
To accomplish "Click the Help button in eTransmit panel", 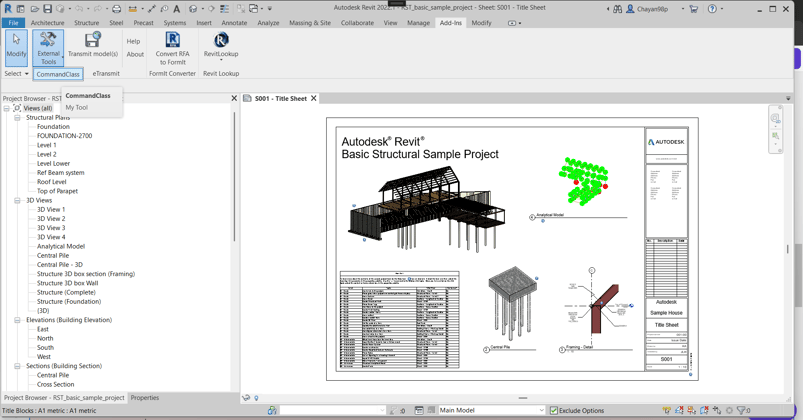I will (x=133, y=41).
